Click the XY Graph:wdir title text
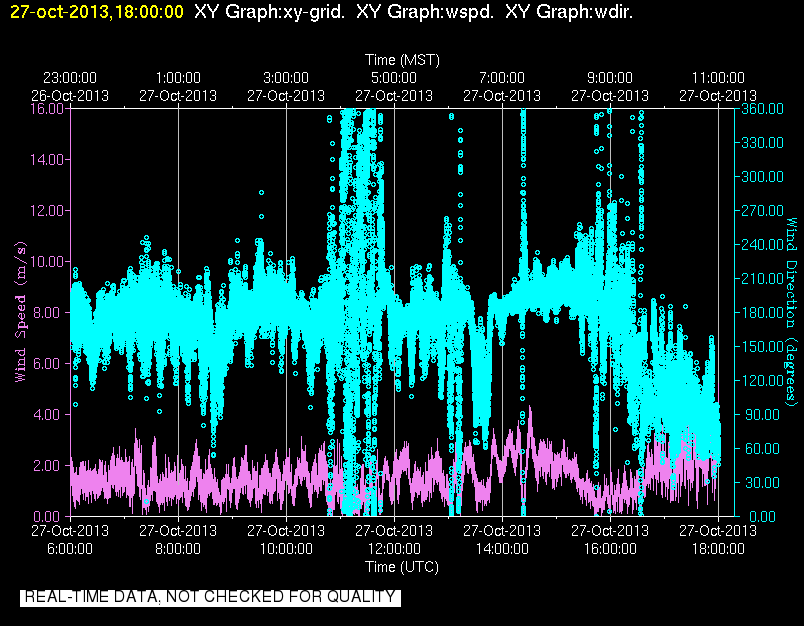 [569, 11]
